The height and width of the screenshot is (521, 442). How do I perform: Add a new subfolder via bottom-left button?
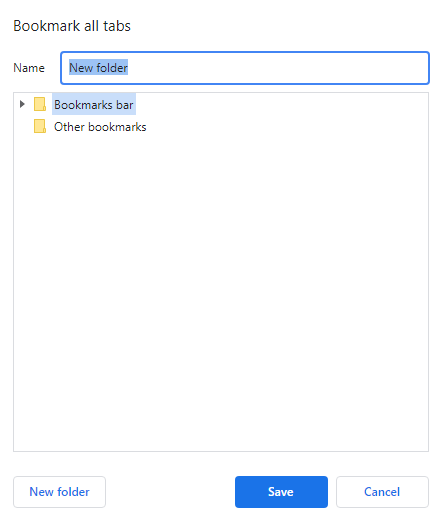(x=59, y=492)
